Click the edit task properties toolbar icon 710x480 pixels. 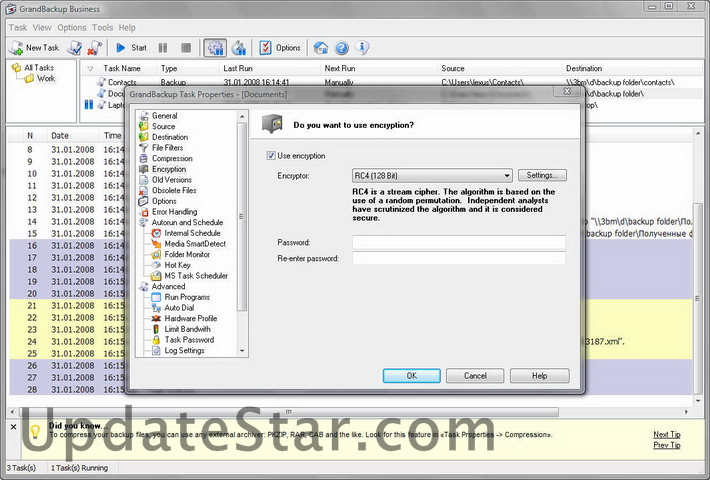[75, 48]
